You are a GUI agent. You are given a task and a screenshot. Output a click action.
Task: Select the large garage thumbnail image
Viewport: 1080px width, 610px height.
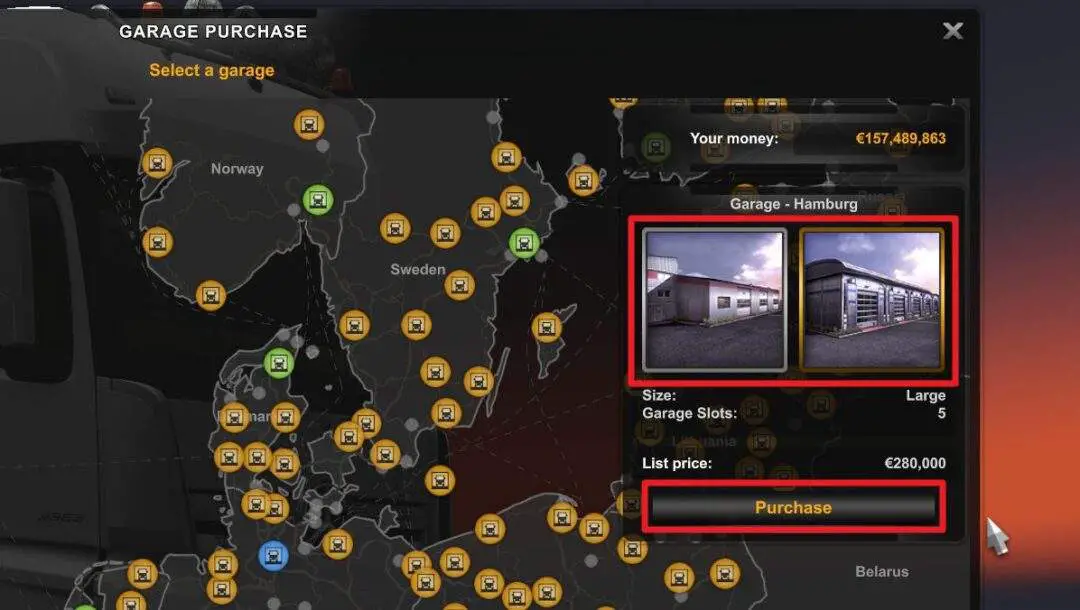pos(872,299)
